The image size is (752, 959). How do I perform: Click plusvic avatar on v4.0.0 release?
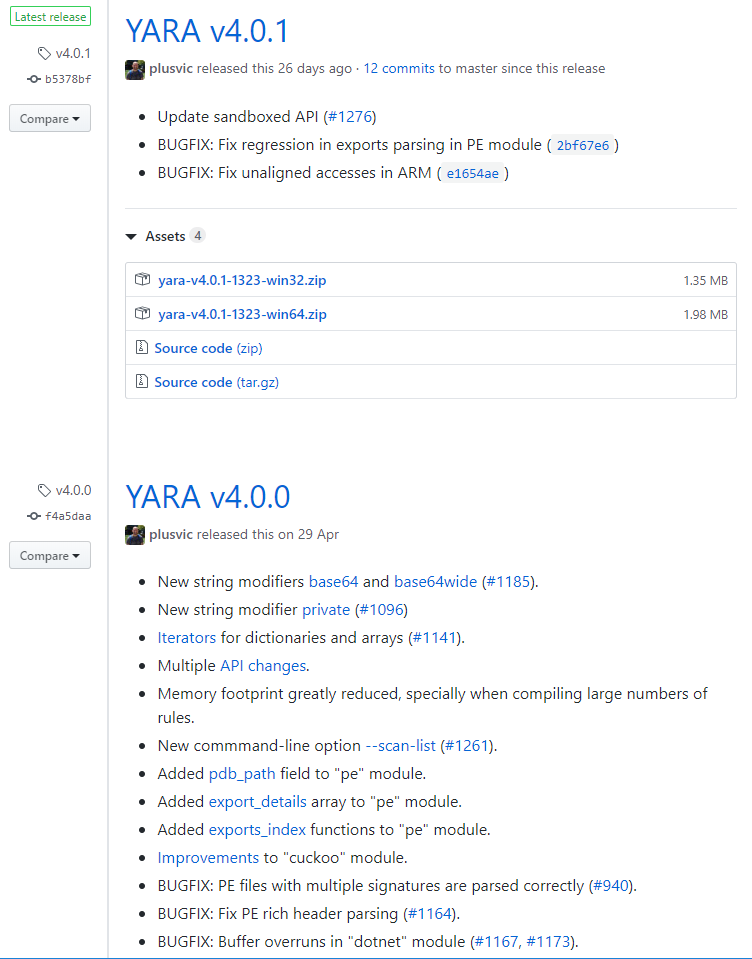coord(135,535)
